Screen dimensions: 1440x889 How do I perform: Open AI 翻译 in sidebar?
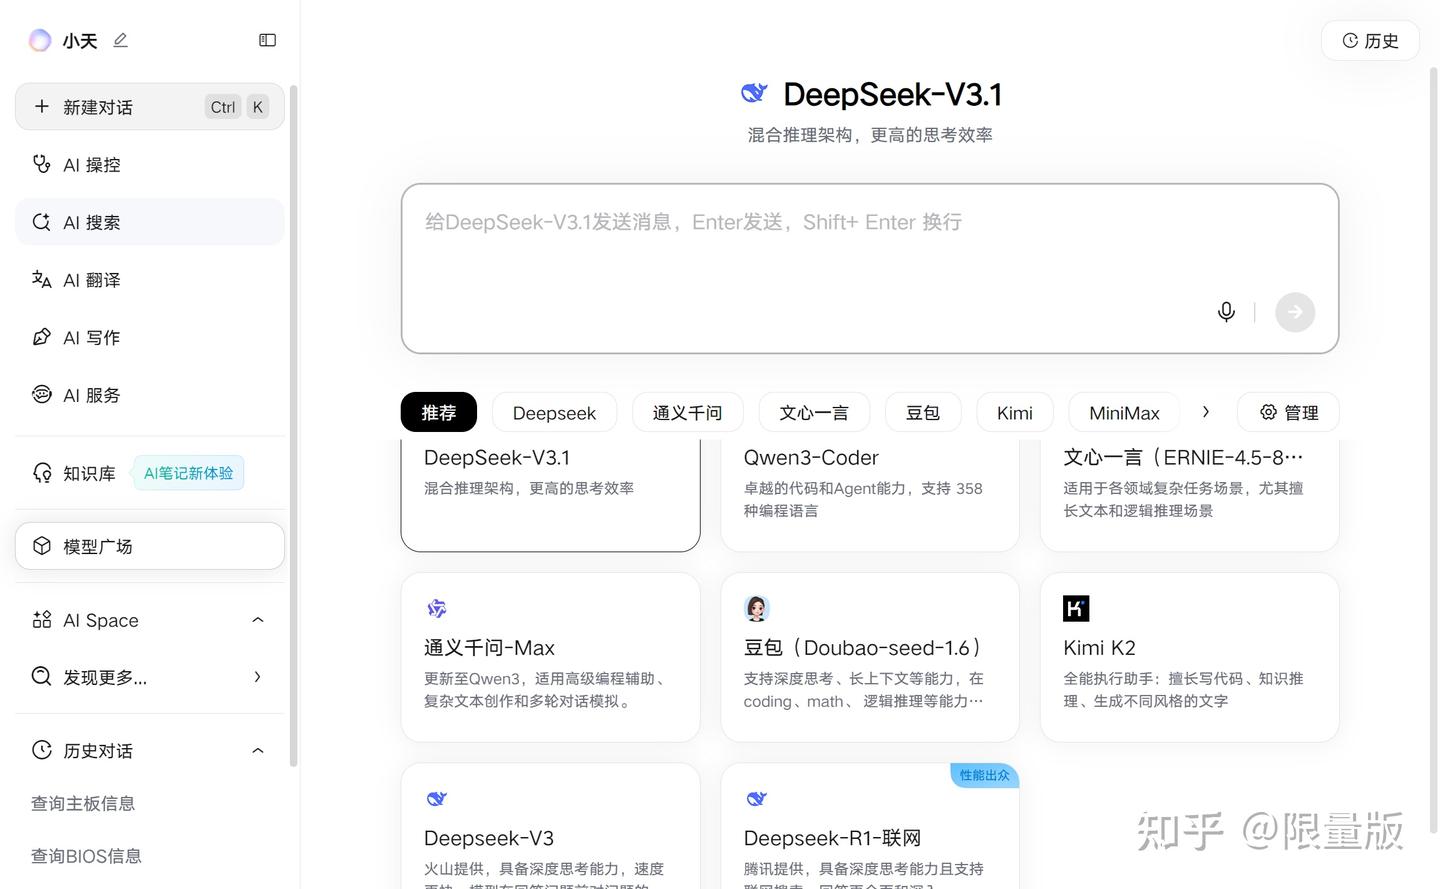(150, 280)
